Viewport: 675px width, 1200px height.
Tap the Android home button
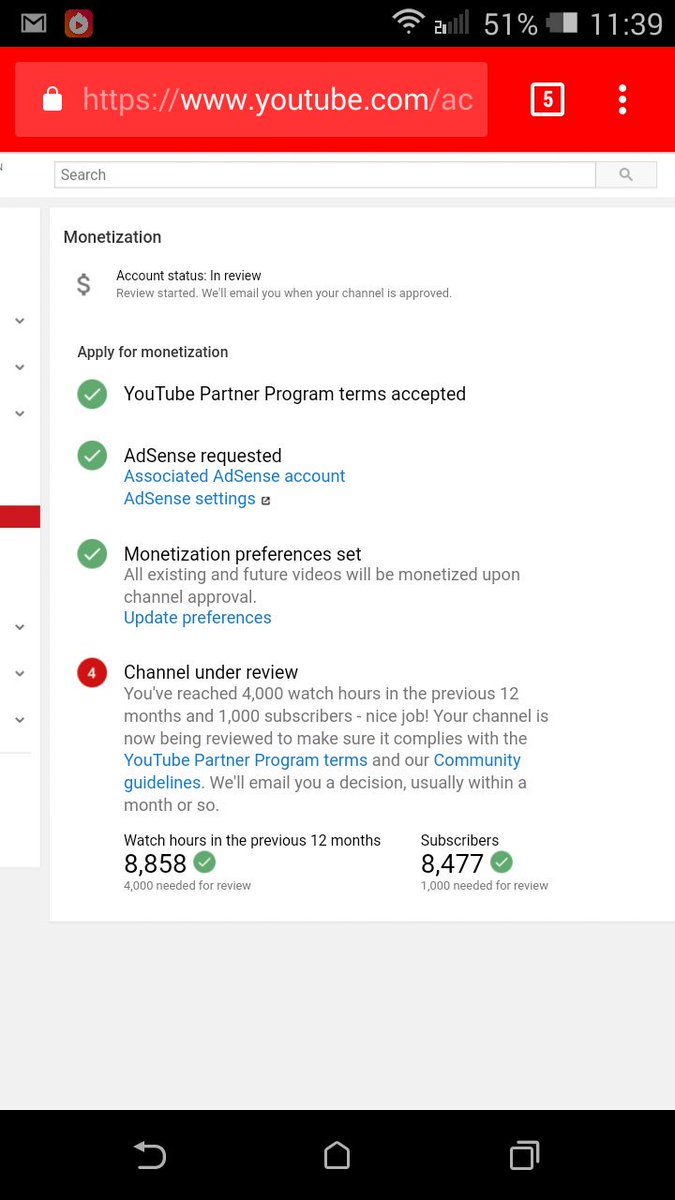point(337,1155)
